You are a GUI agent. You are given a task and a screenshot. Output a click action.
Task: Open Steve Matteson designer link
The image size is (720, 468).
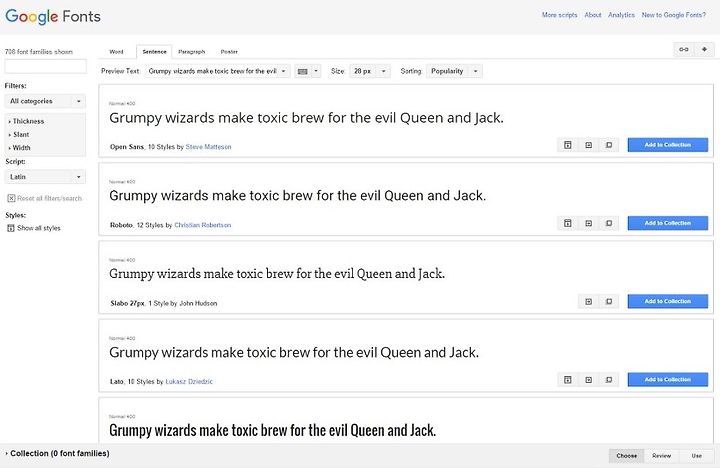(x=208, y=147)
